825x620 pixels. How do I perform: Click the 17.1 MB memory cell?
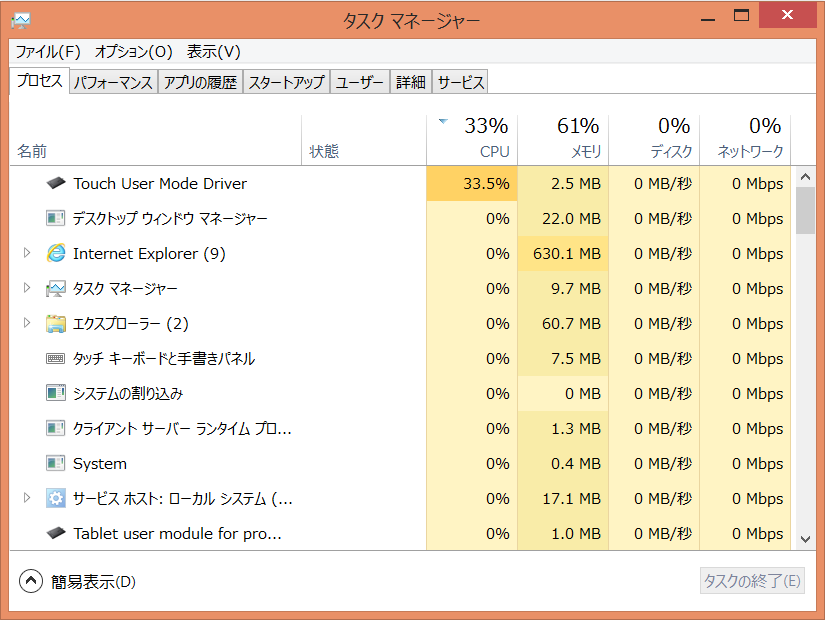click(x=563, y=498)
